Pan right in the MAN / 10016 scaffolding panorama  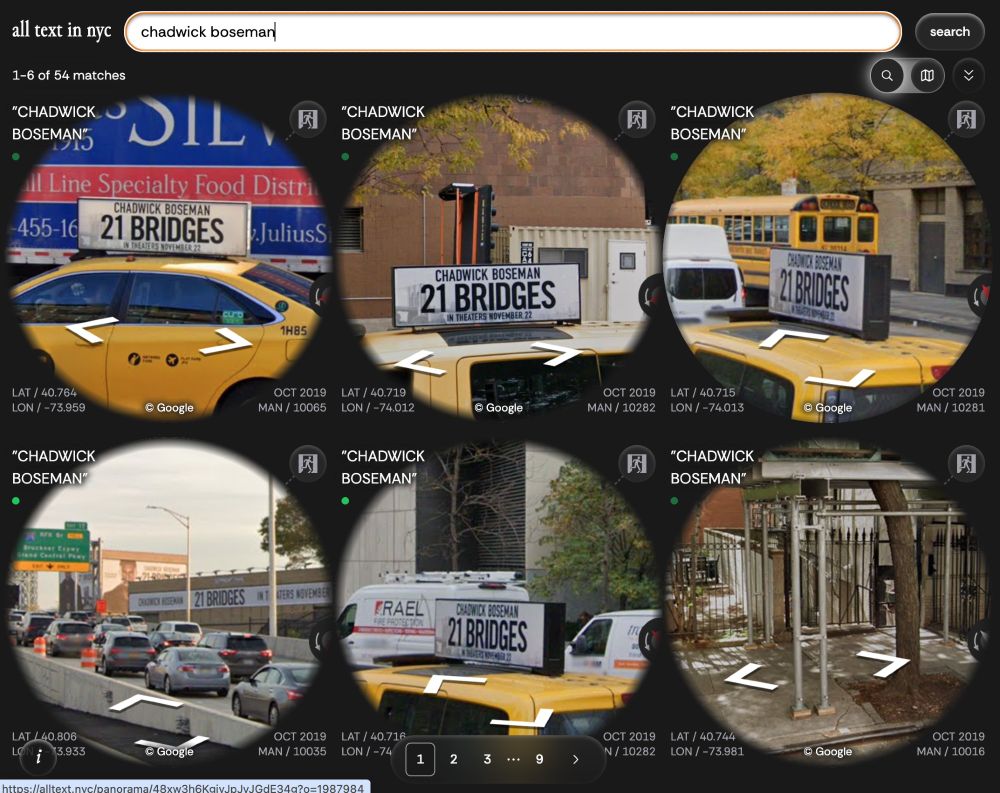point(883,663)
